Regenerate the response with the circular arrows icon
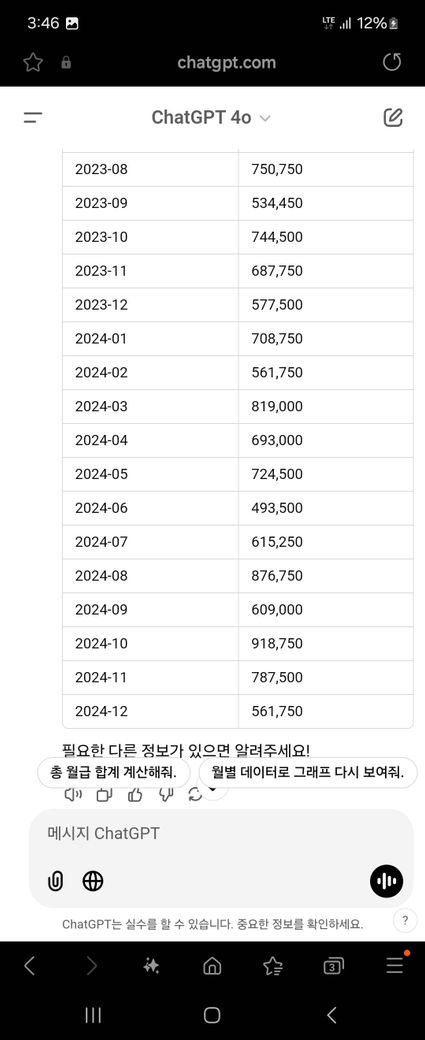Viewport: 425px width, 1040px height. tap(195, 794)
